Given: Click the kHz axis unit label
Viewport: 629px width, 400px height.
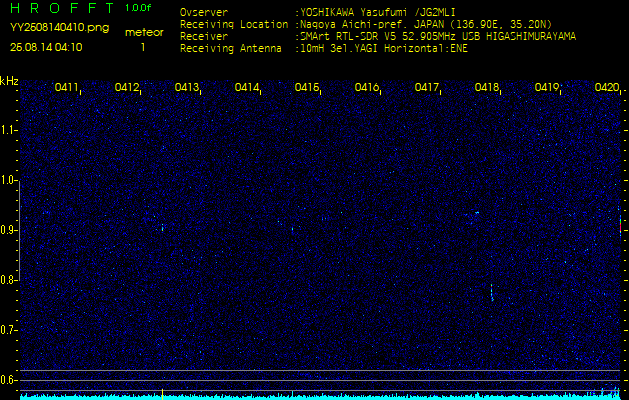Looking at the screenshot, I should [9, 81].
